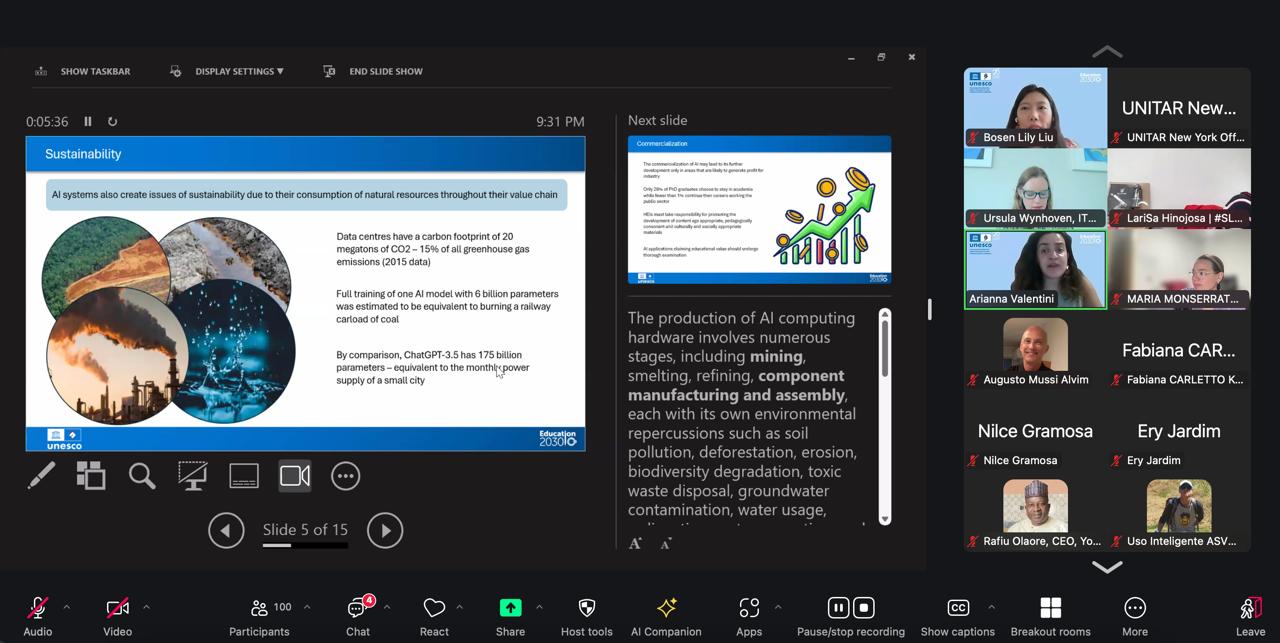Toggle subtitles icon in presenter view
This screenshot has width=1280, height=643.
244,476
